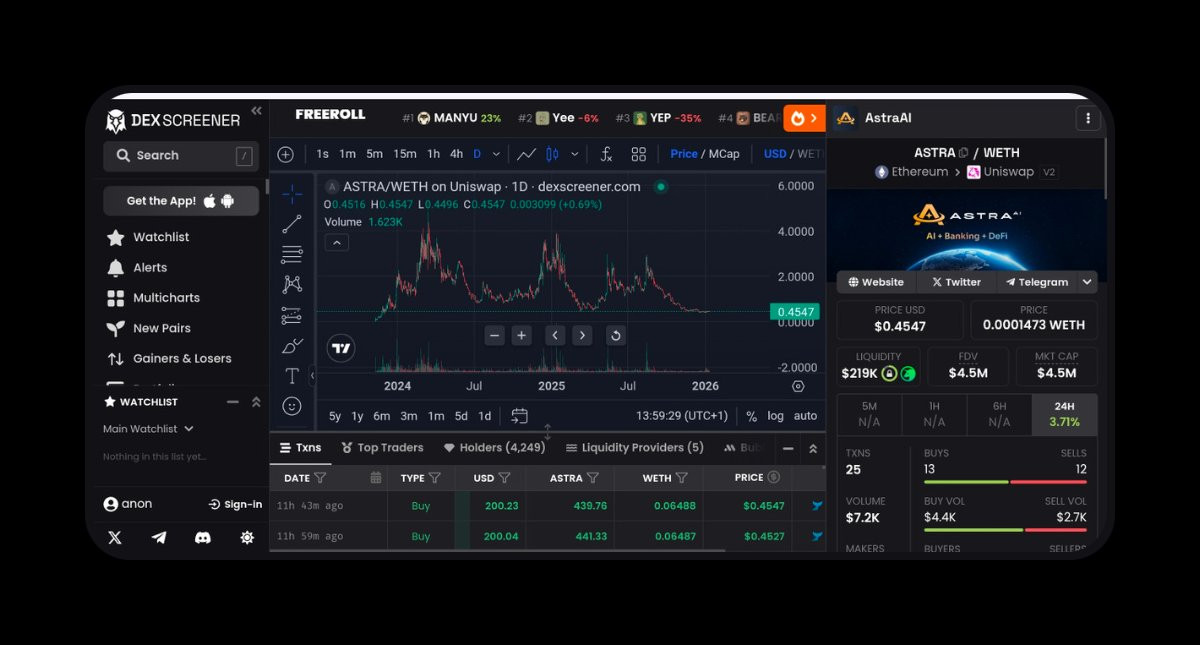Toggle the date format calendar icon

(x=376, y=478)
